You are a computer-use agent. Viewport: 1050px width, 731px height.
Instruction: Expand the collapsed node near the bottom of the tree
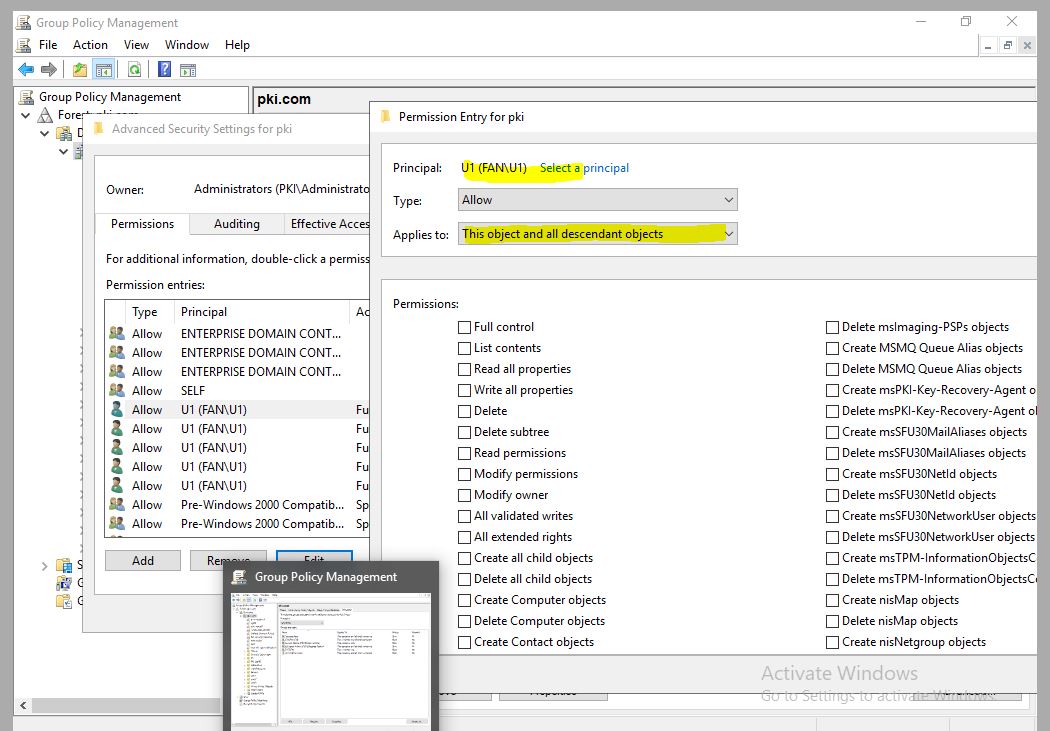tap(44, 566)
